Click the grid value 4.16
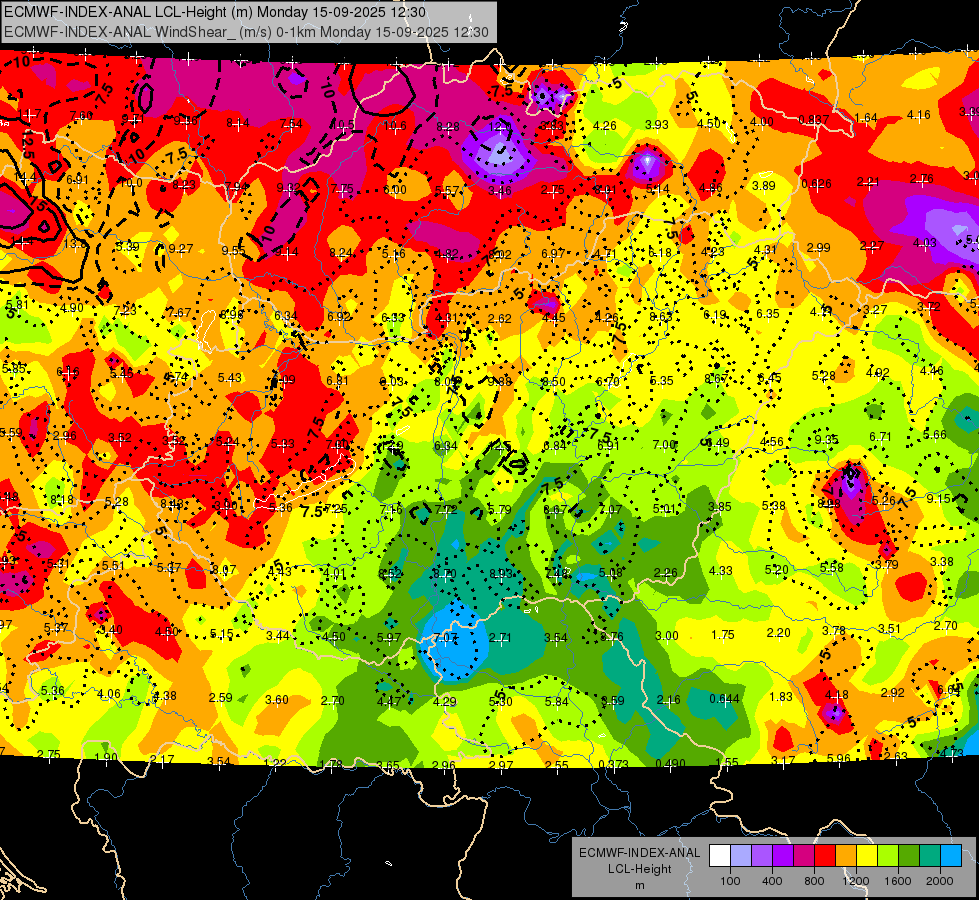The height and width of the screenshot is (900, 979). (x=918, y=115)
